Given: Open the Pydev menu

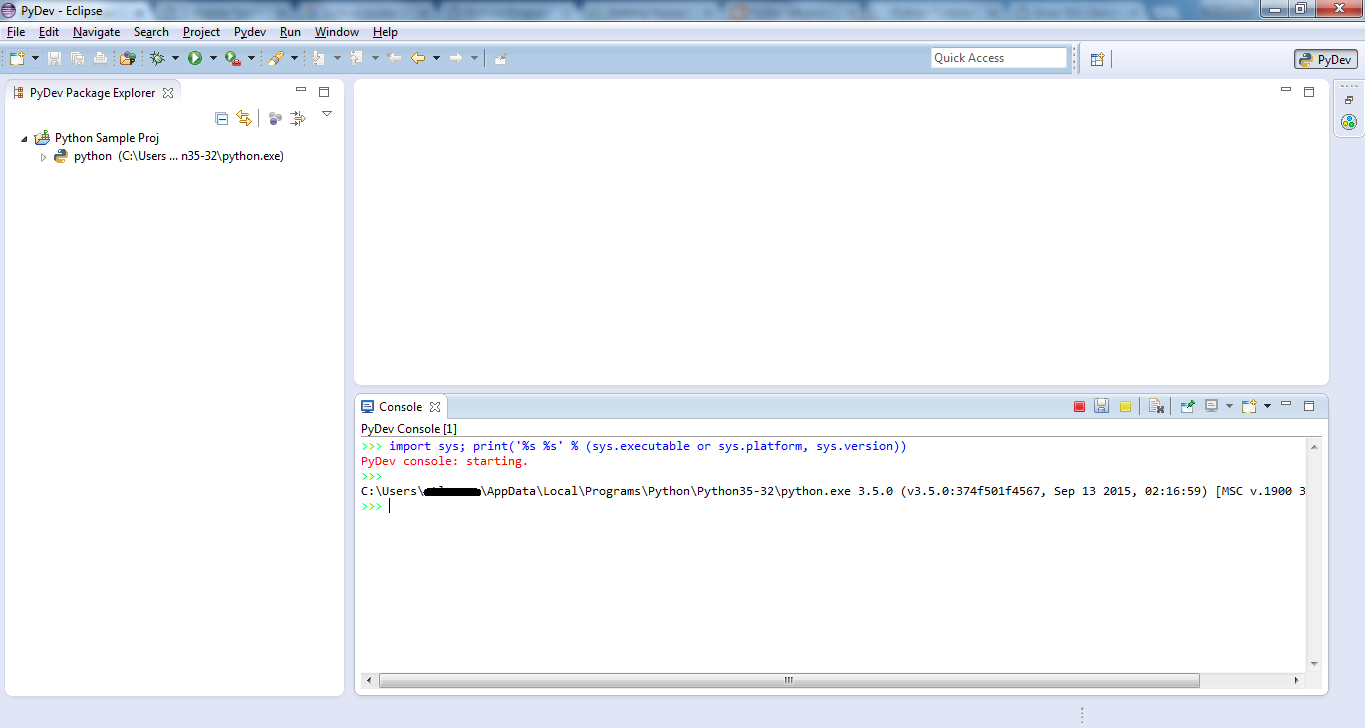Looking at the screenshot, I should click(250, 32).
